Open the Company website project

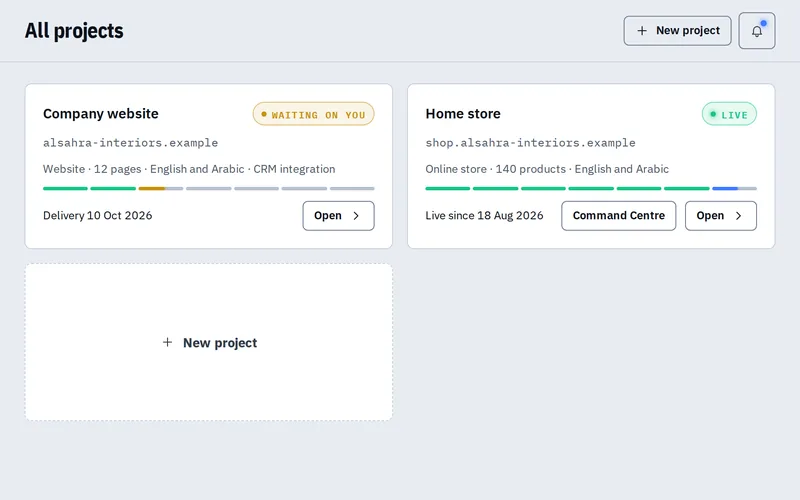coord(338,215)
